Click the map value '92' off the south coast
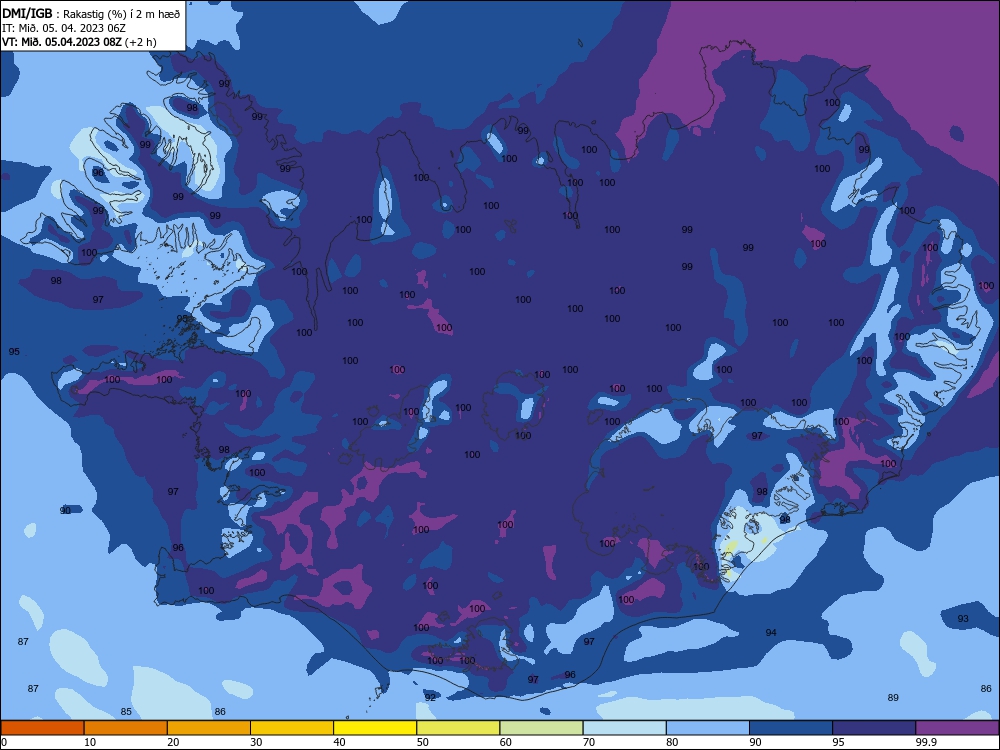 tap(430, 697)
